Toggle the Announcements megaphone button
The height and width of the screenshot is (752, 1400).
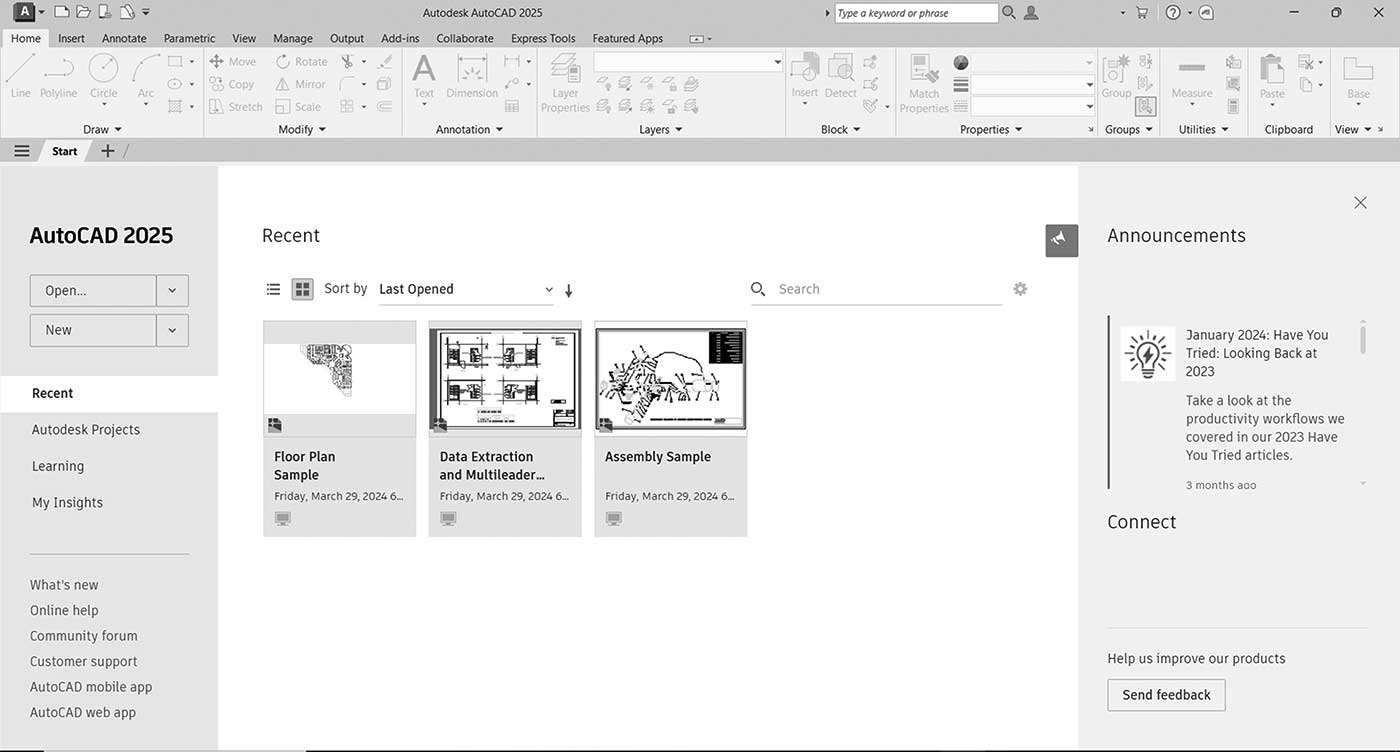pos(1062,240)
